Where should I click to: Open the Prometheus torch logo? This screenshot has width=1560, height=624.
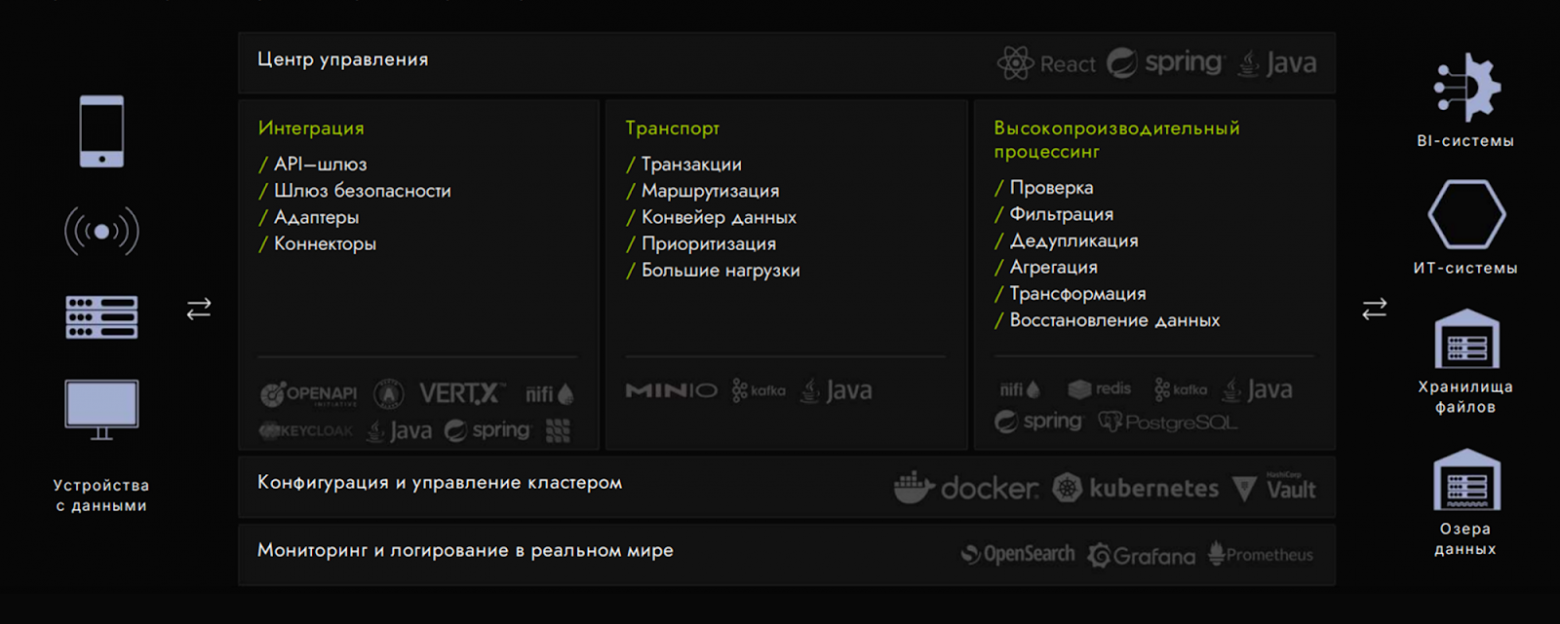pos(1215,554)
